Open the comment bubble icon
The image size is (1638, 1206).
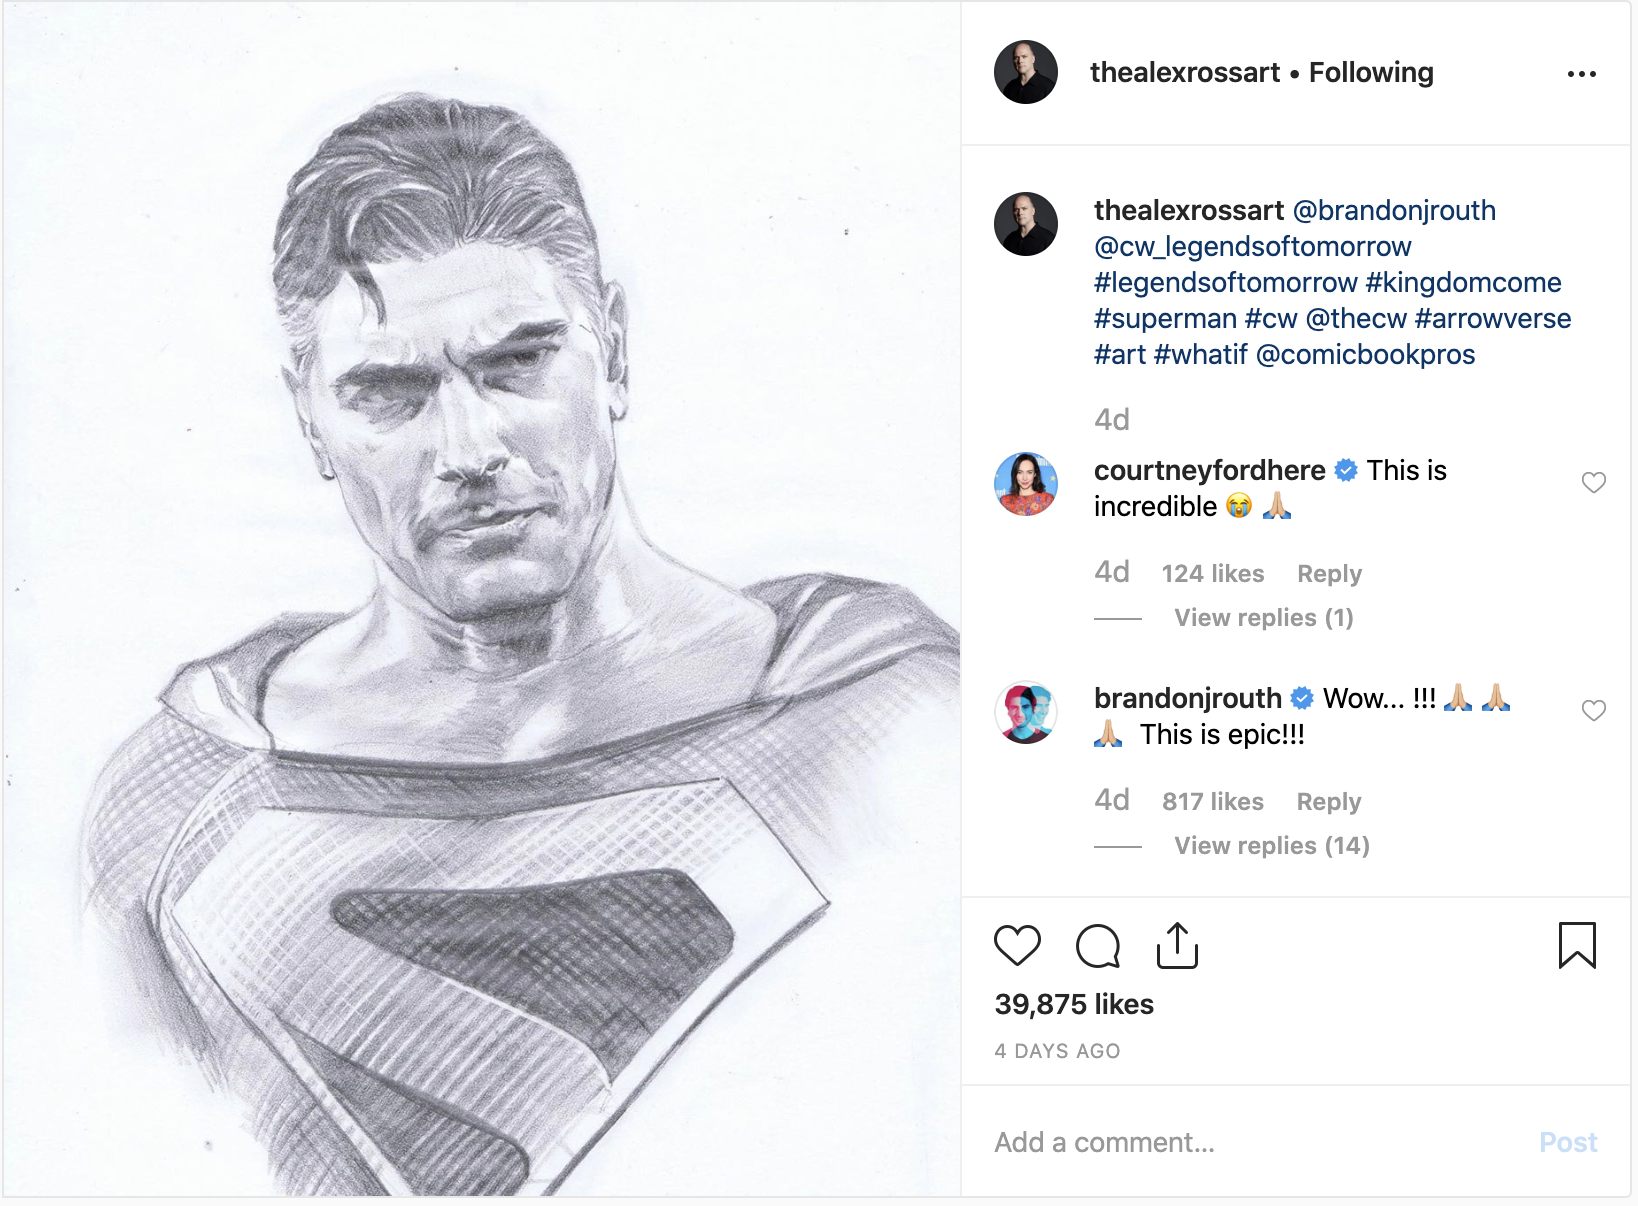click(x=1097, y=946)
